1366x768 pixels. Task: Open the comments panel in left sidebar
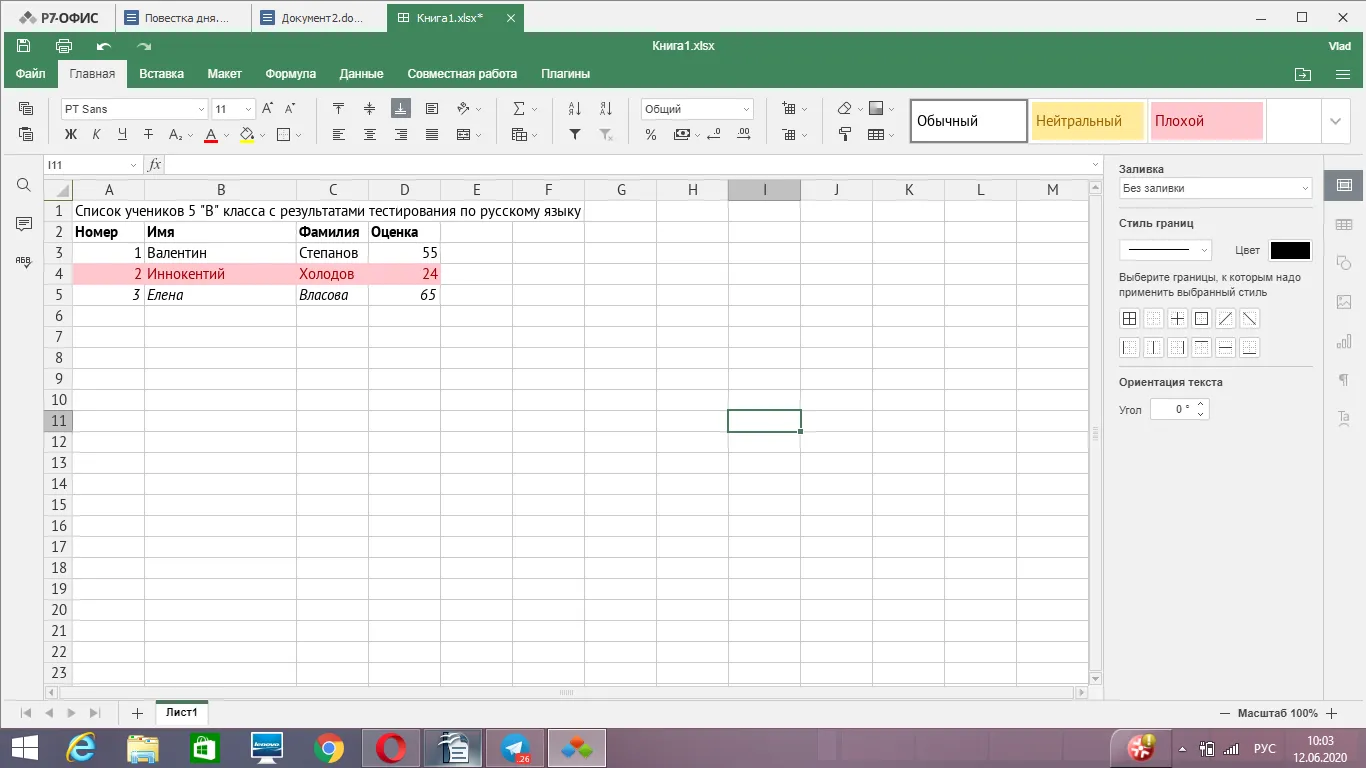[x=24, y=224]
